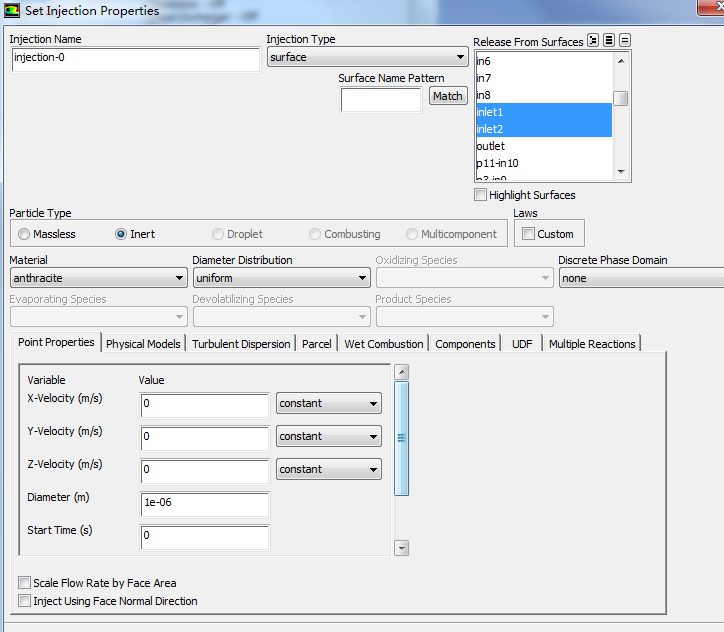Screen dimensions: 724x632
Task: Open the Z-Velocity constant dropdown
Action: [x=329, y=469]
